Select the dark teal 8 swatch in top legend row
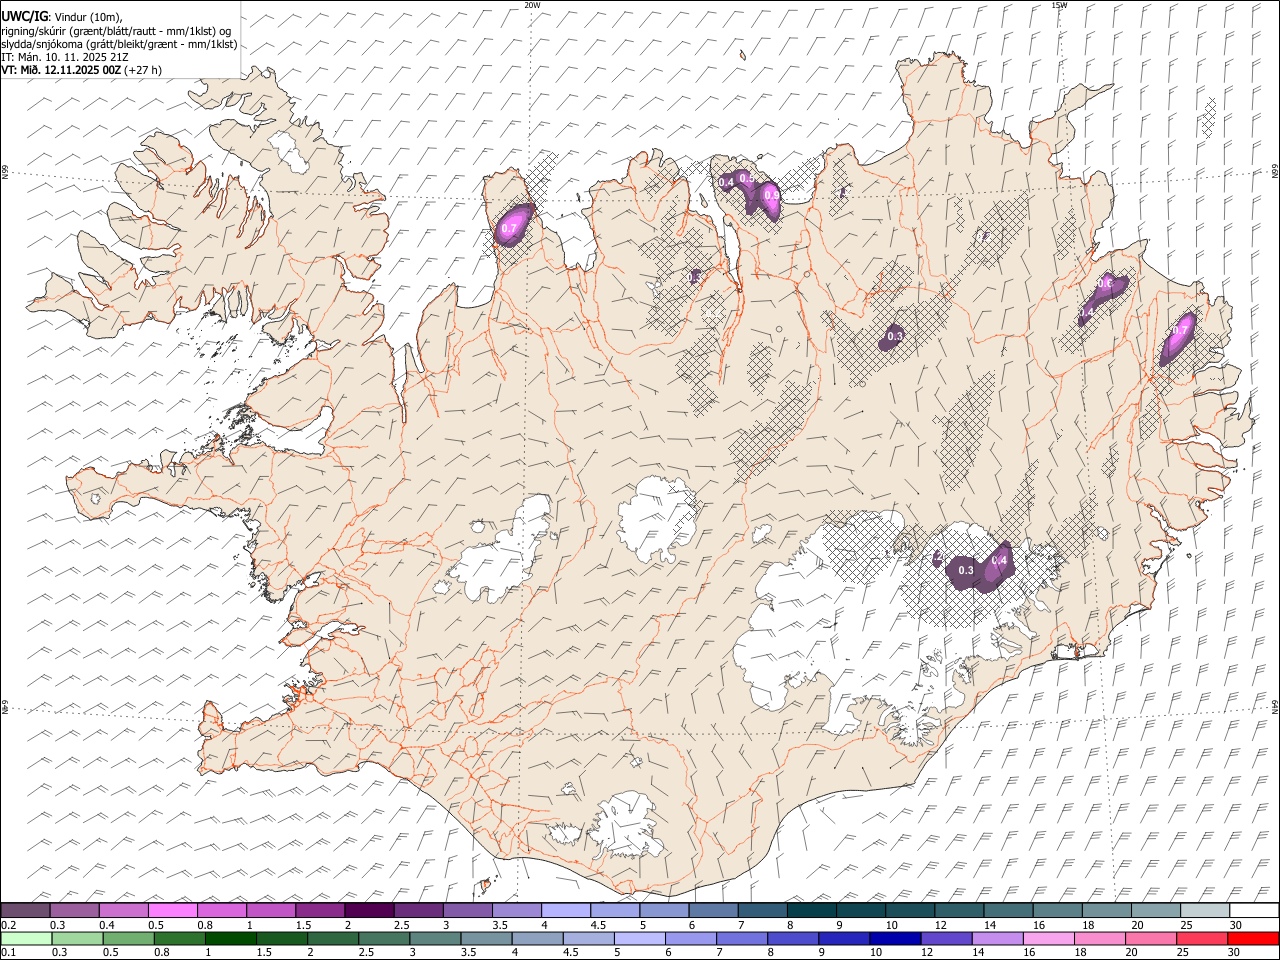 pyautogui.click(x=812, y=910)
